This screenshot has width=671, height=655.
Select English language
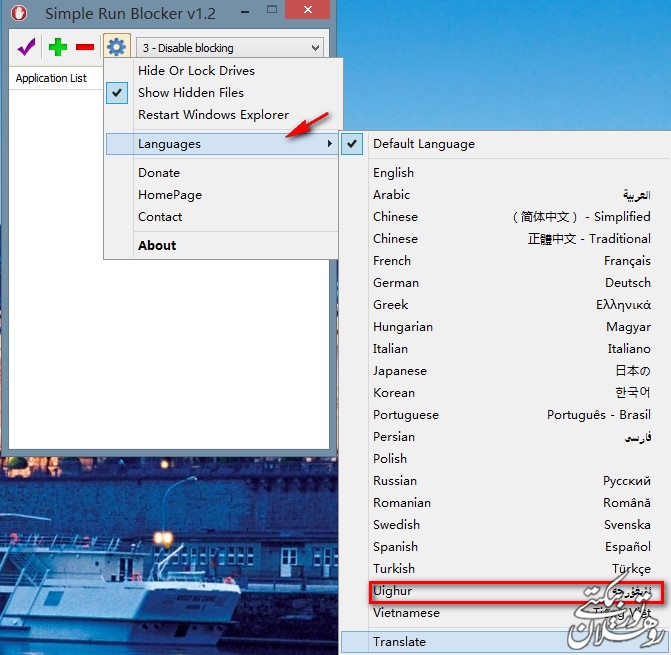505,173
